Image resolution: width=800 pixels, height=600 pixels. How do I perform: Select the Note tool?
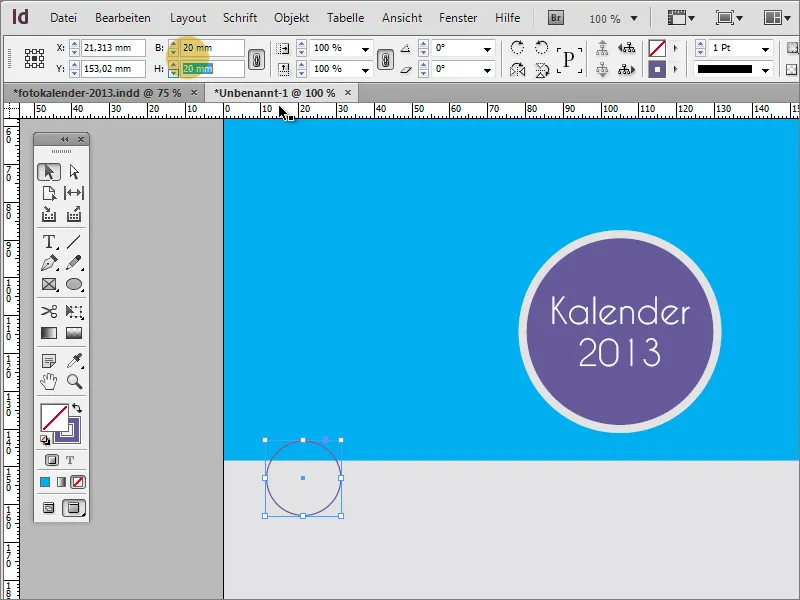point(49,361)
